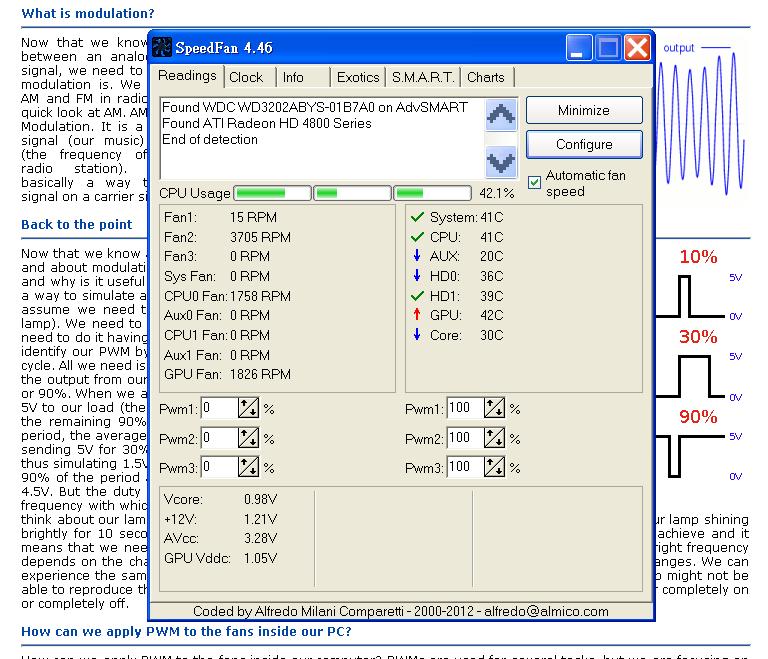Click the second CPU usage bar
The image size is (768, 659).
[x=353, y=194]
